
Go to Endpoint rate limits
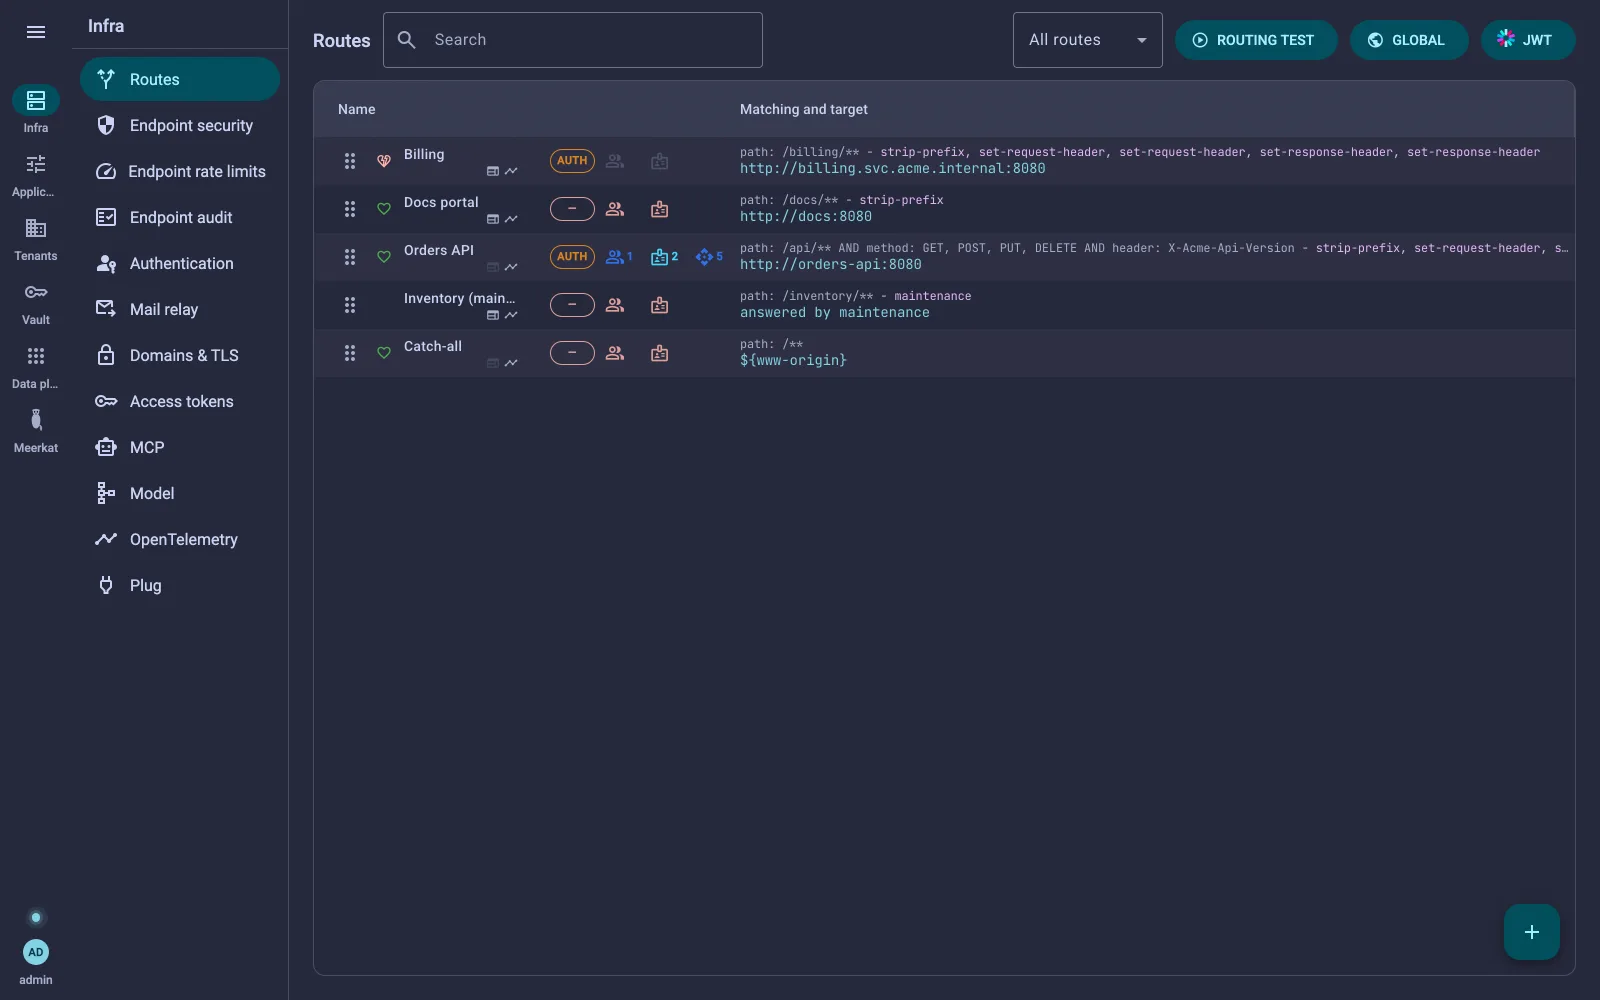(180, 171)
